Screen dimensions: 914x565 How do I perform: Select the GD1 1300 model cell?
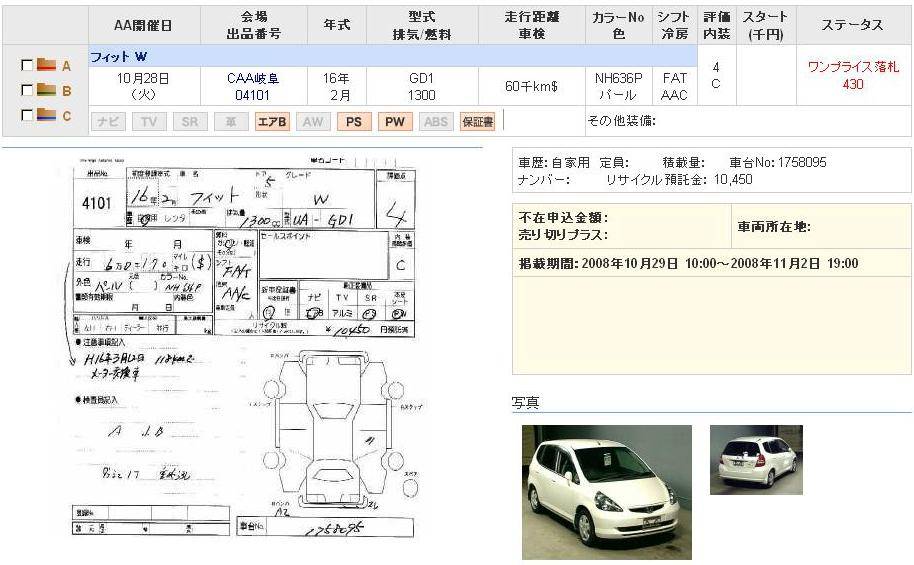point(422,86)
